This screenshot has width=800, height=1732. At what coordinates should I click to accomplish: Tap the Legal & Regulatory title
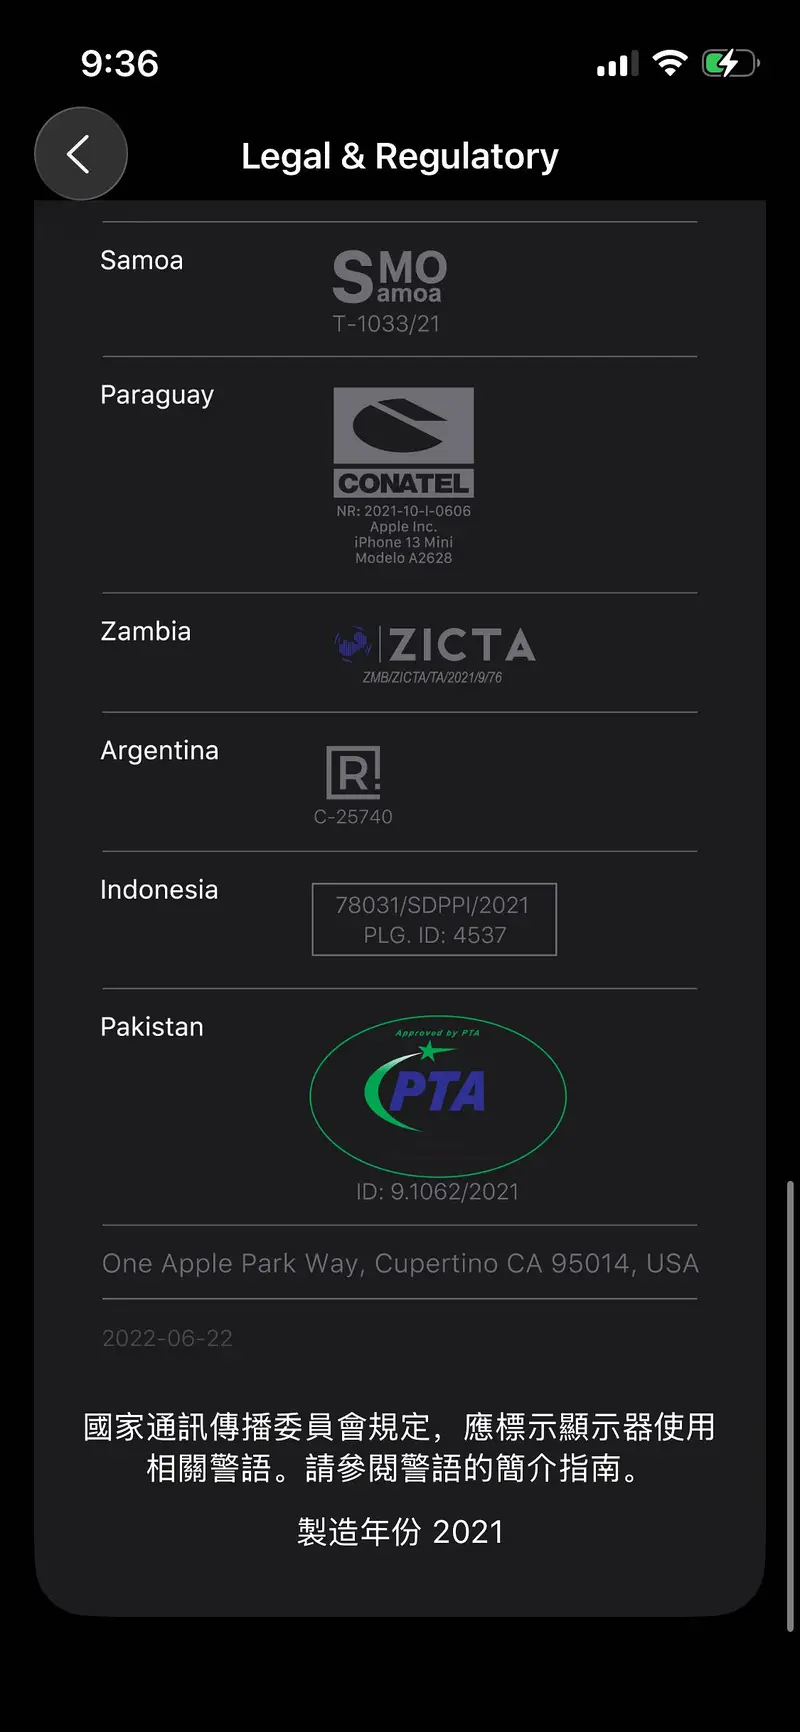point(400,156)
